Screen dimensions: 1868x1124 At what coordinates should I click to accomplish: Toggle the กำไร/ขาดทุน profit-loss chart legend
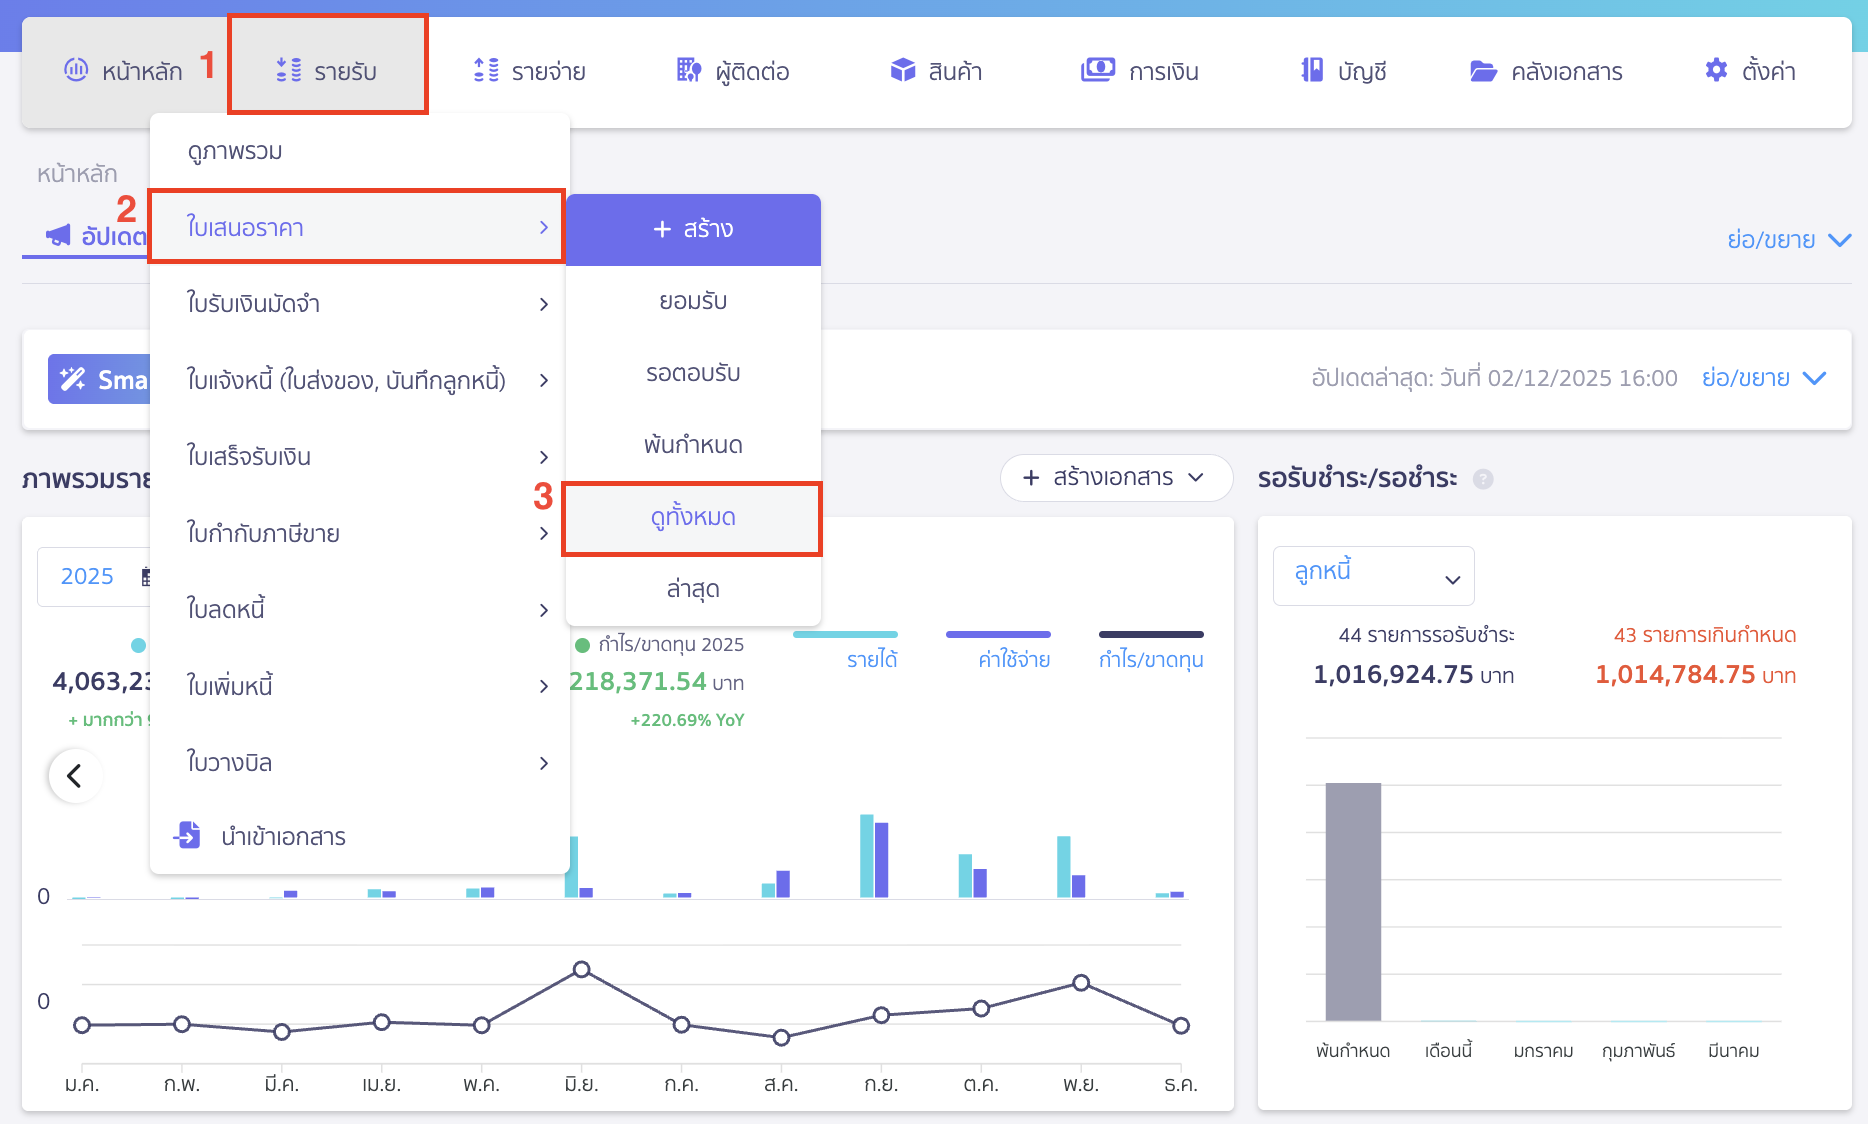[x=1150, y=659]
